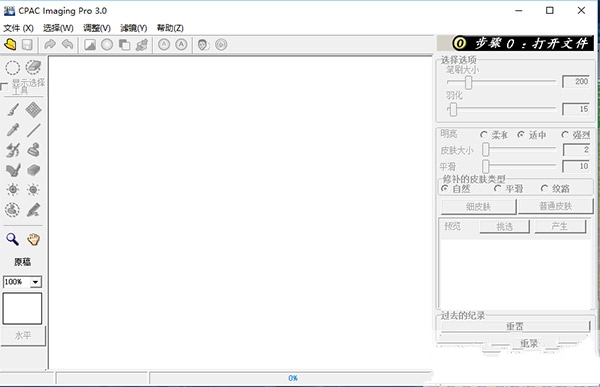Image resolution: width=600 pixels, height=387 pixels.
Task: Select the dashed circle stamp tool
Action: [13, 210]
